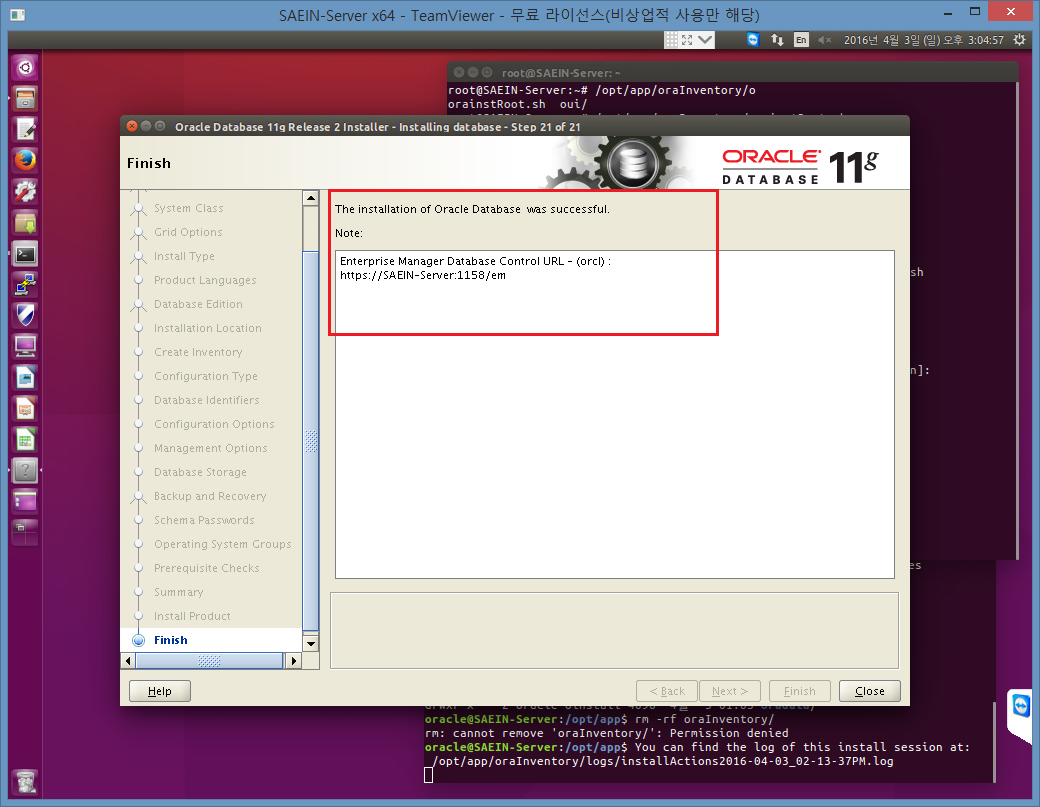Select the Install Product step
The width and height of the screenshot is (1040, 807).
pyautogui.click(x=192, y=616)
